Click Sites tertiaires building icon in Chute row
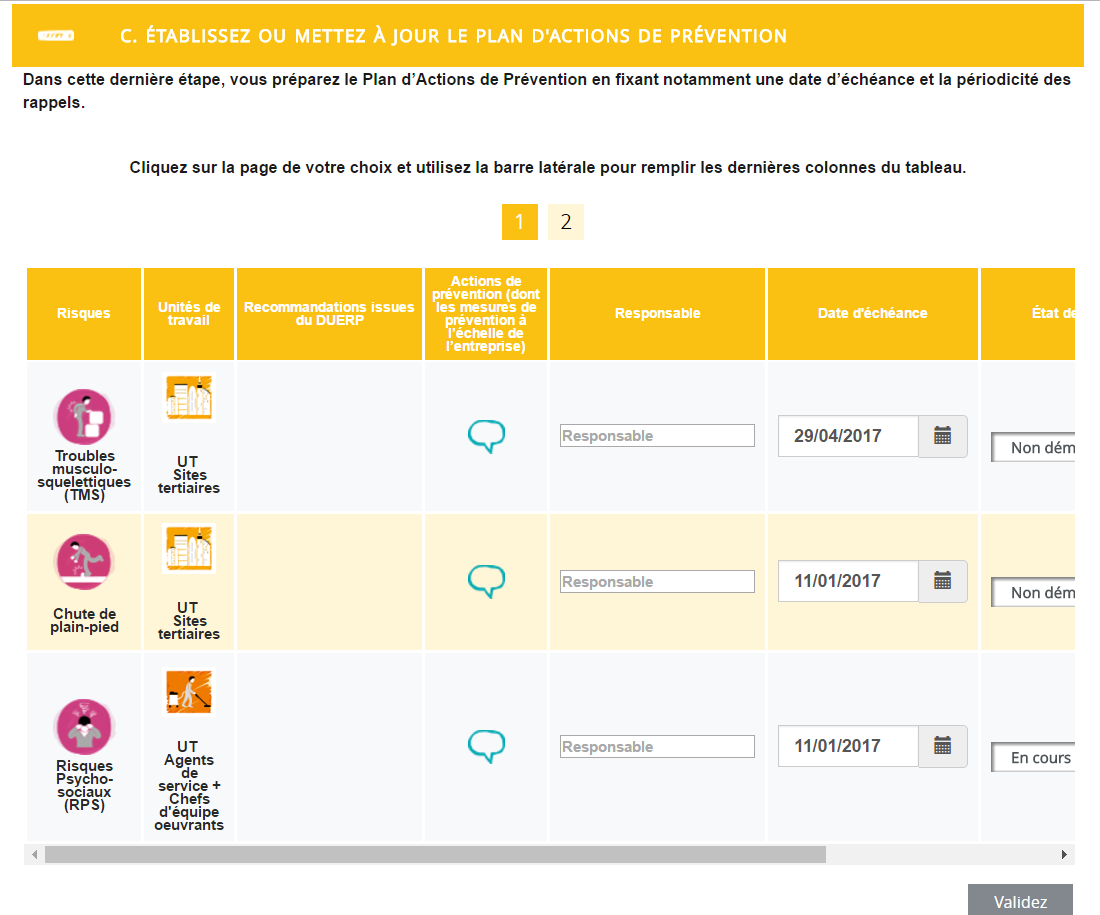Screen dimensions: 1100x915 point(189,548)
